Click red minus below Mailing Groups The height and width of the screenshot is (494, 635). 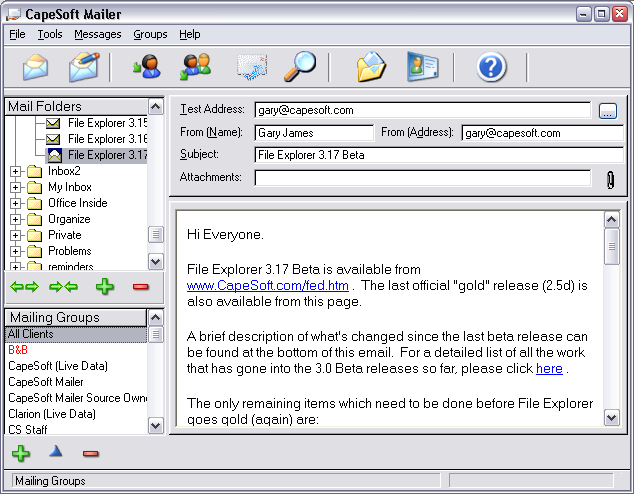click(x=91, y=454)
